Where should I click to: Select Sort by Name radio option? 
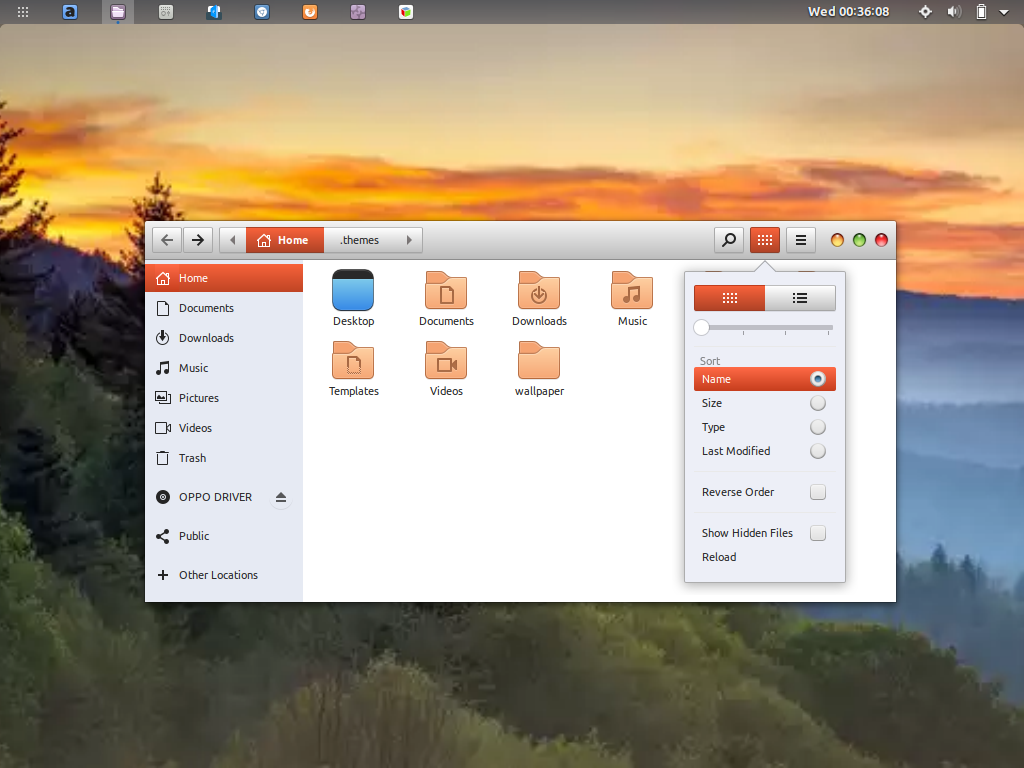coord(765,379)
